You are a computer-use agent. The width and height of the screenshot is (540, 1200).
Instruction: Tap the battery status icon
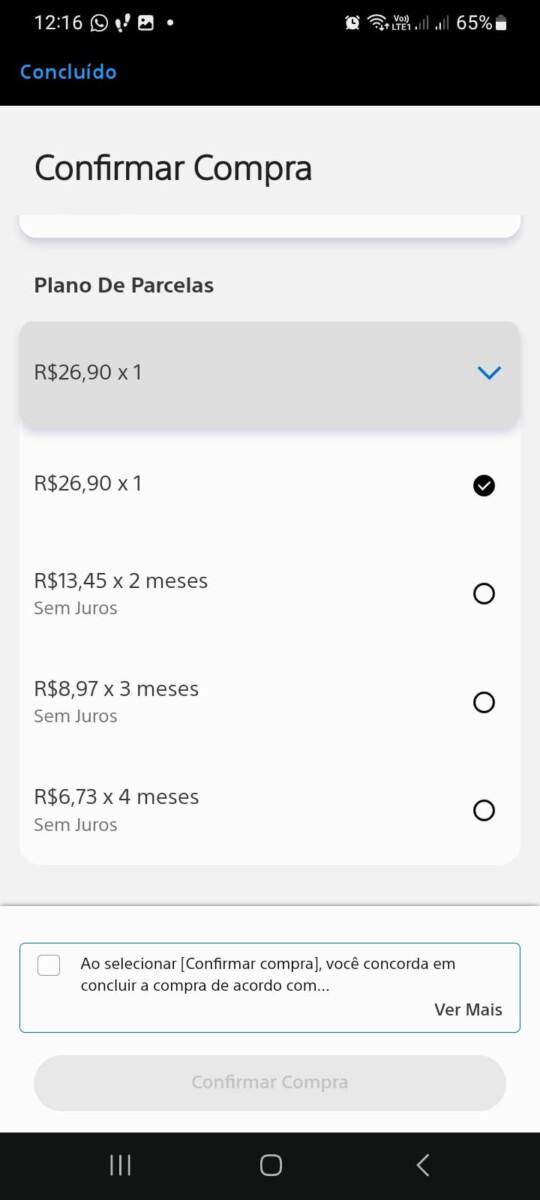[501, 22]
